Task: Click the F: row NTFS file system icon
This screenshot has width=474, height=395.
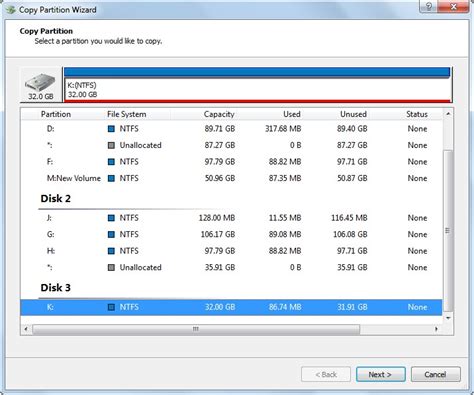Action: pyautogui.click(x=111, y=162)
